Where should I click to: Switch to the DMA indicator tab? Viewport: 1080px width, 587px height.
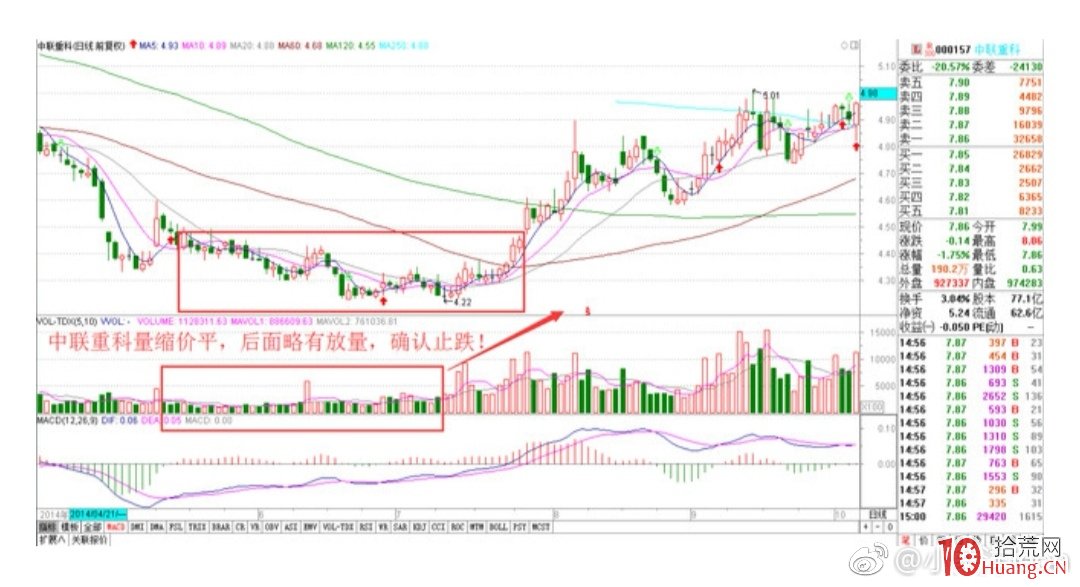point(157,527)
